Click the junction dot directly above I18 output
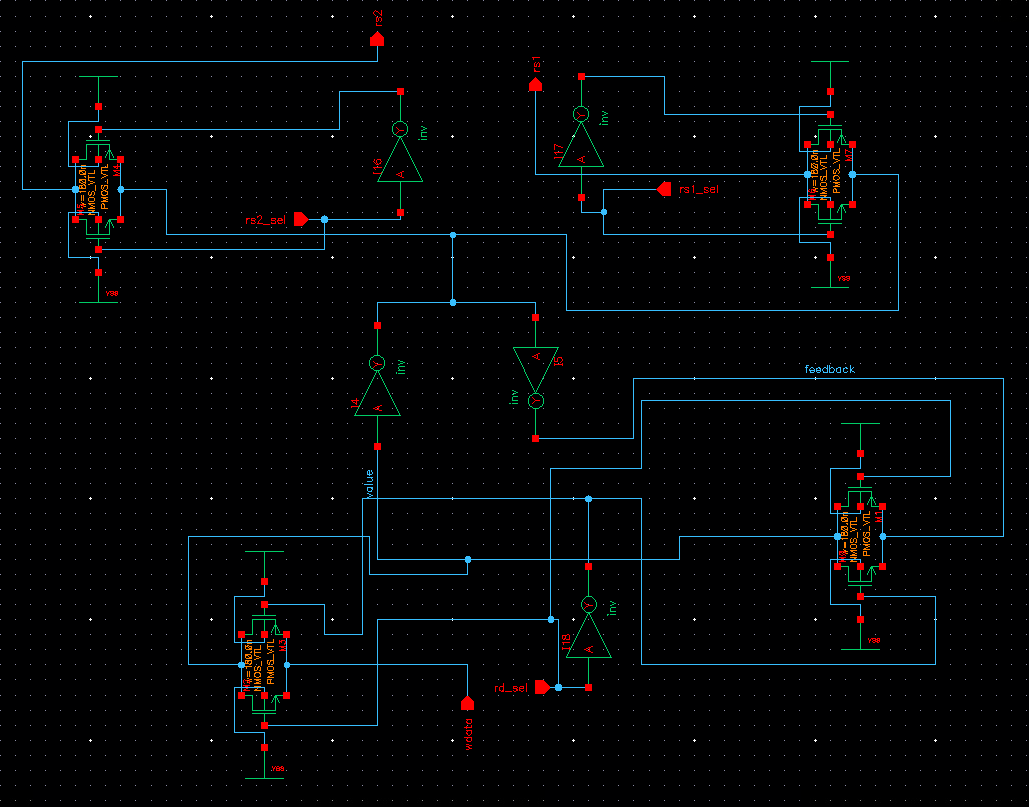 pyautogui.click(x=589, y=499)
